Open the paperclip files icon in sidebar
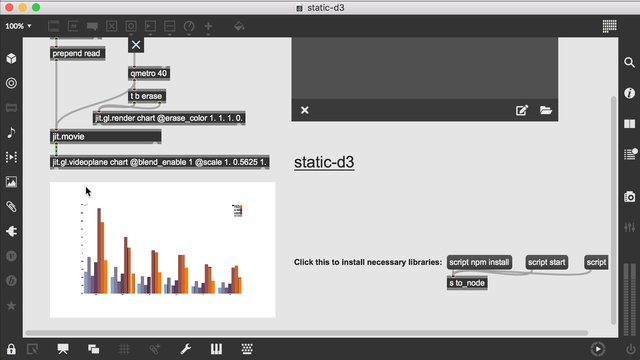640x360 pixels. click(x=11, y=207)
